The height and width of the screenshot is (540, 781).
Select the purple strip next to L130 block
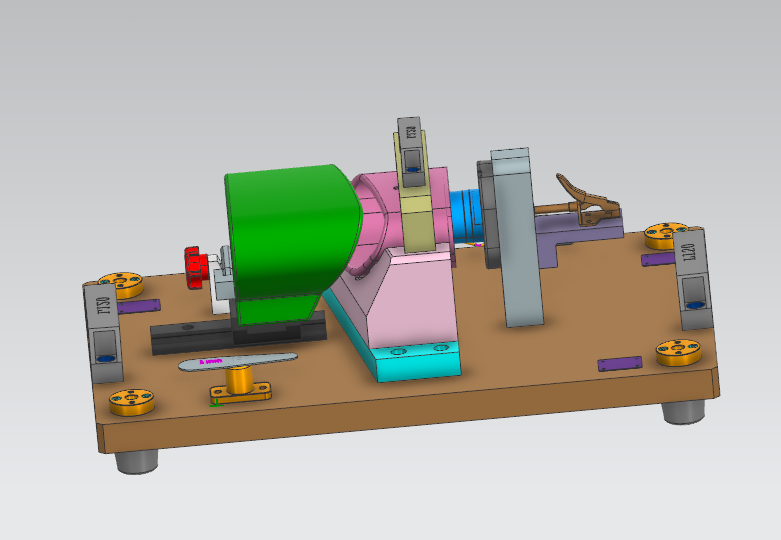click(x=139, y=306)
